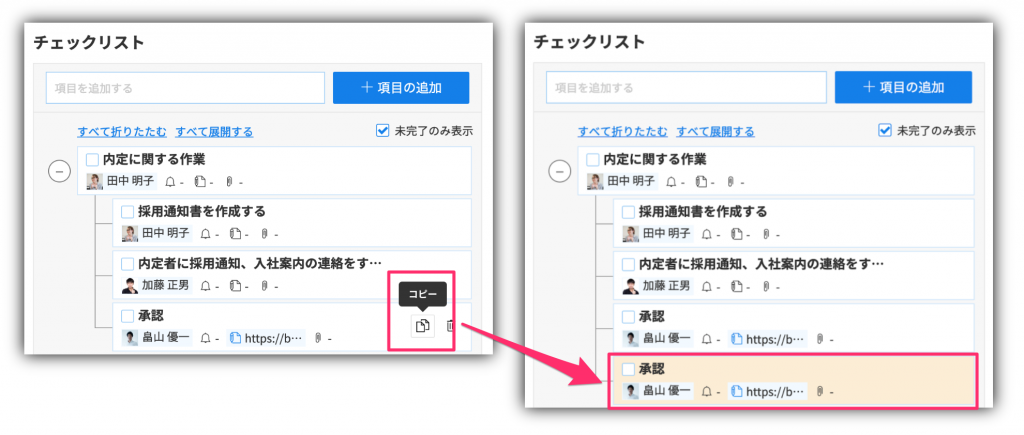Left panel: click assignee 加藤 正男
Viewport: 1024px width, 435px height.
click(156, 286)
